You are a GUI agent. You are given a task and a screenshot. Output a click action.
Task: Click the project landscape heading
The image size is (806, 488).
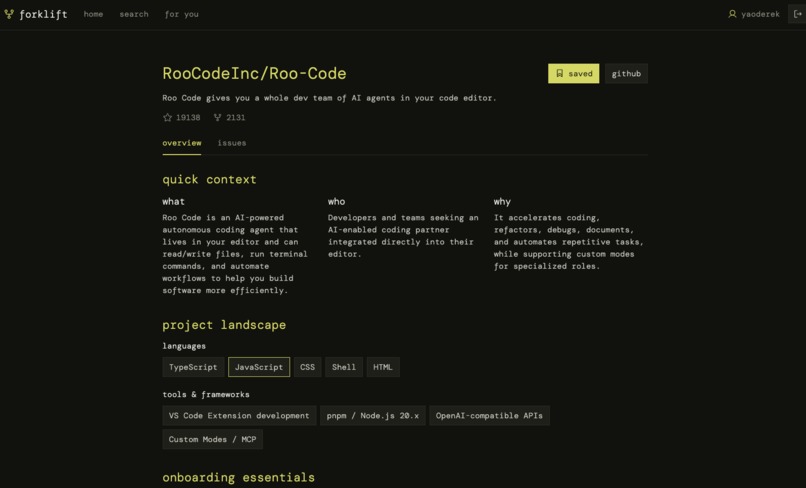point(224,325)
